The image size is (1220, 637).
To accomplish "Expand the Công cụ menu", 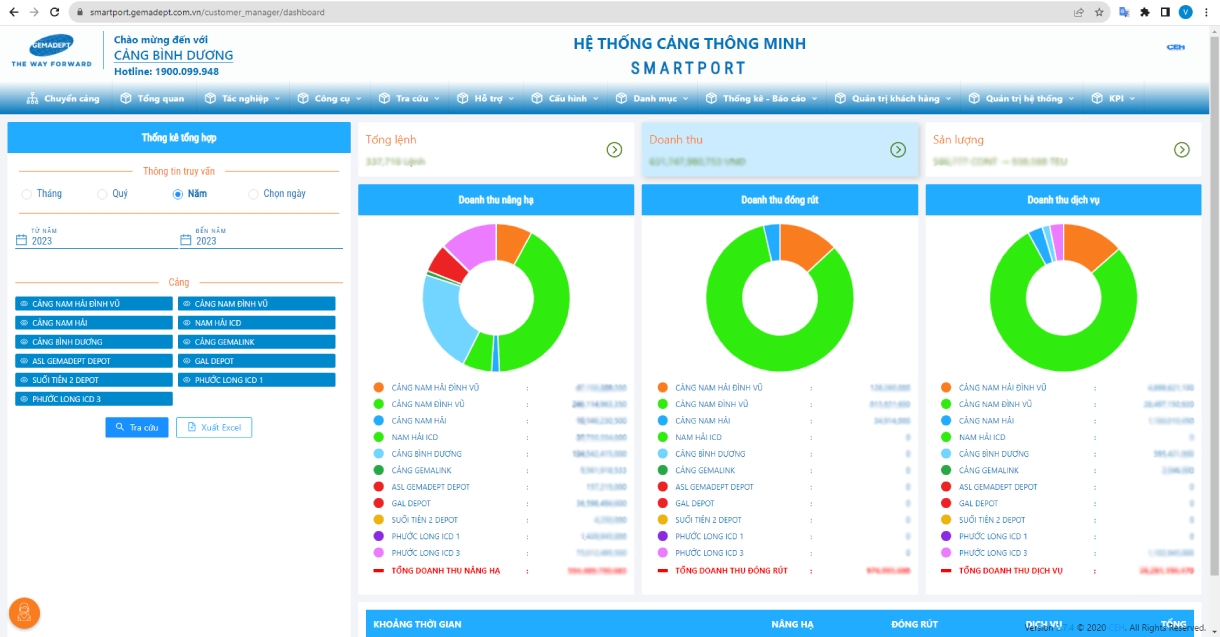I will [328, 98].
